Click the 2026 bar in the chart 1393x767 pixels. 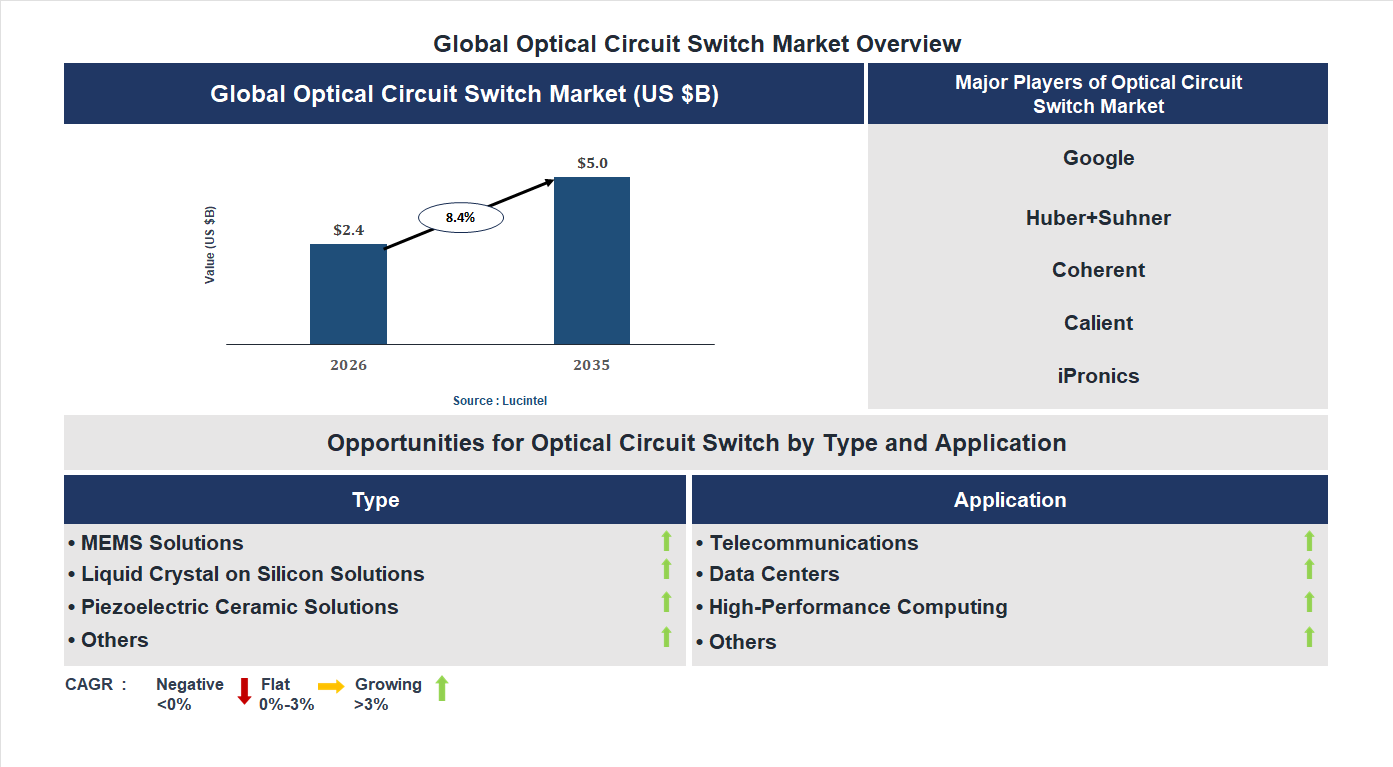pyautogui.click(x=349, y=295)
